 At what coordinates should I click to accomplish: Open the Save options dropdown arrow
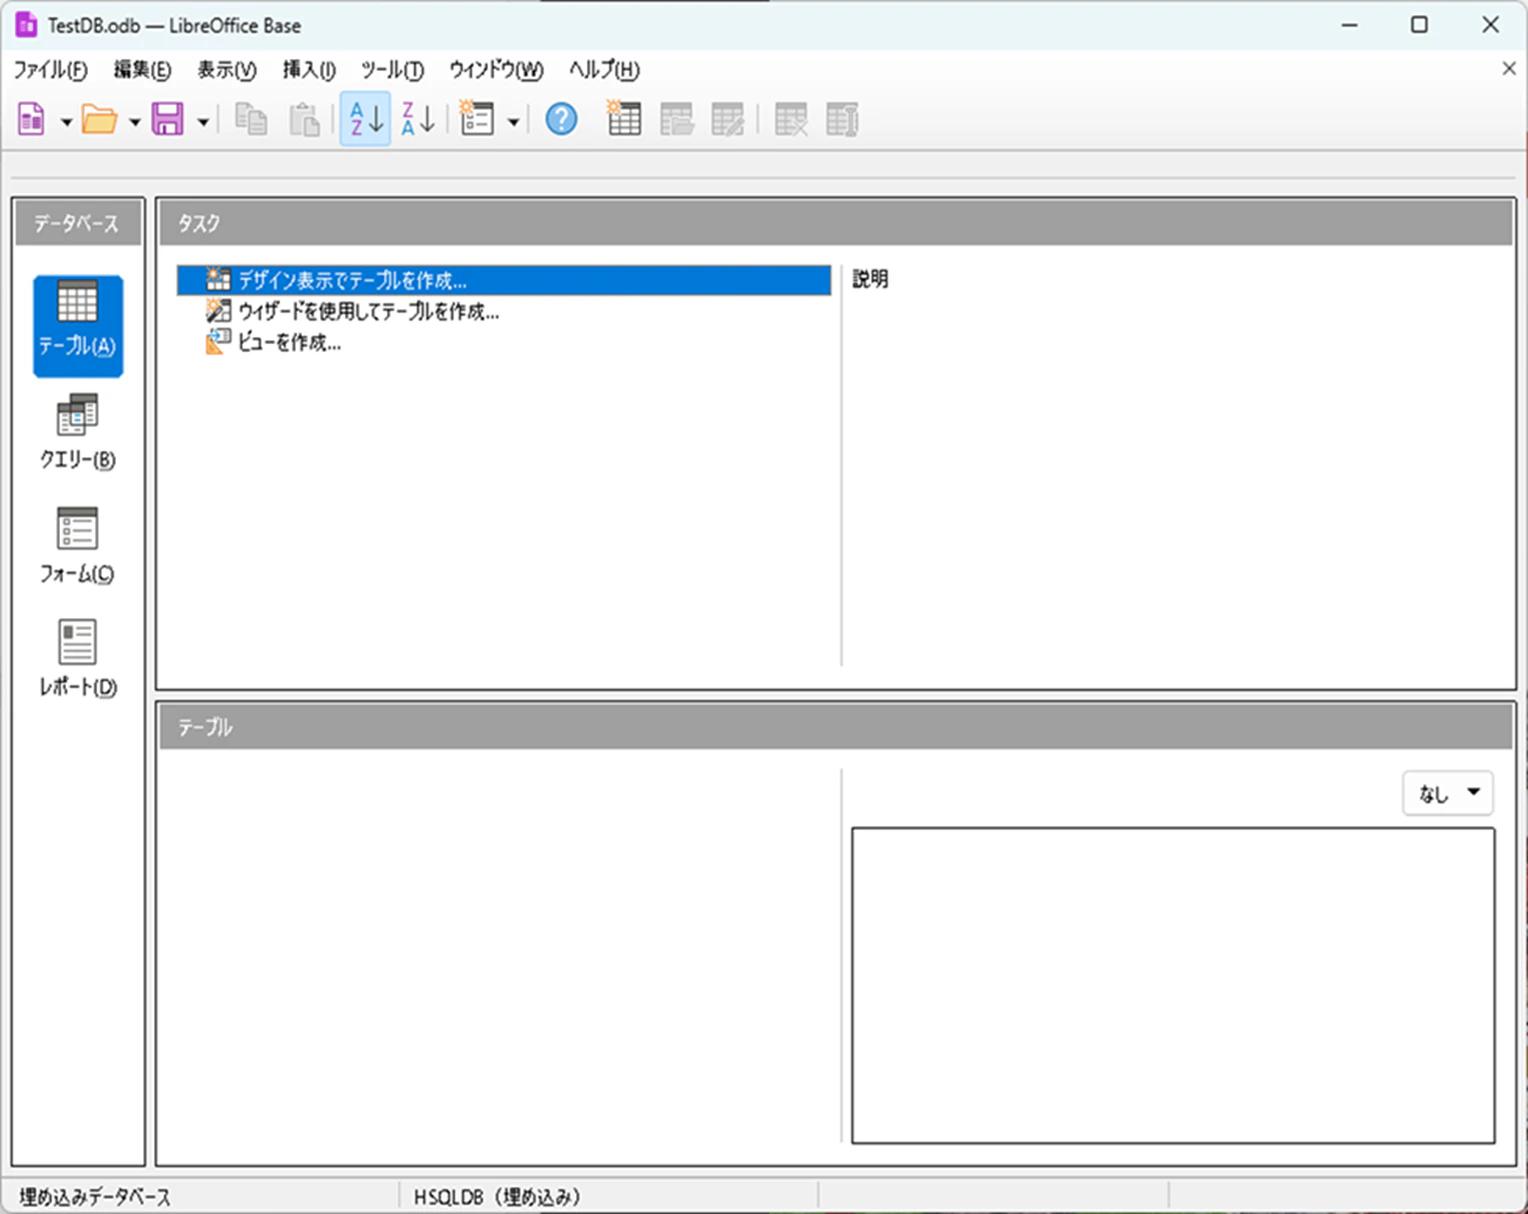pyautogui.click(x=202, y=122)
